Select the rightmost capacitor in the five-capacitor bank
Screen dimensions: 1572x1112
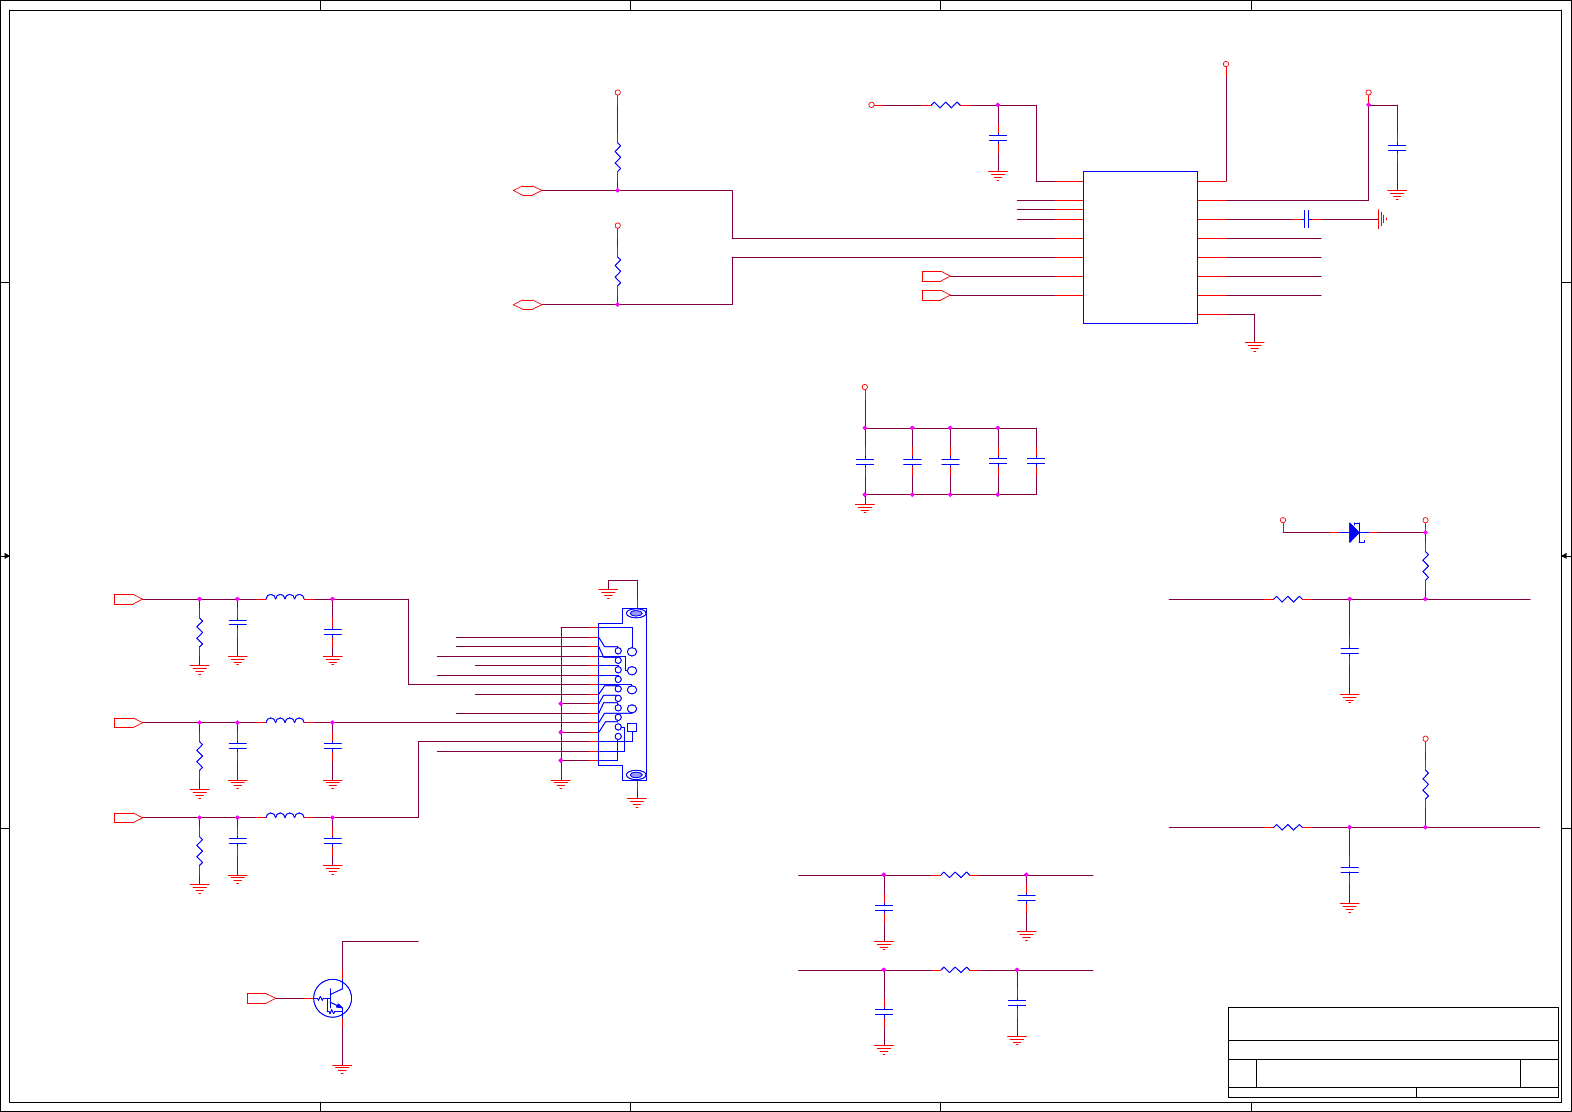click(x=1036, y=461)
